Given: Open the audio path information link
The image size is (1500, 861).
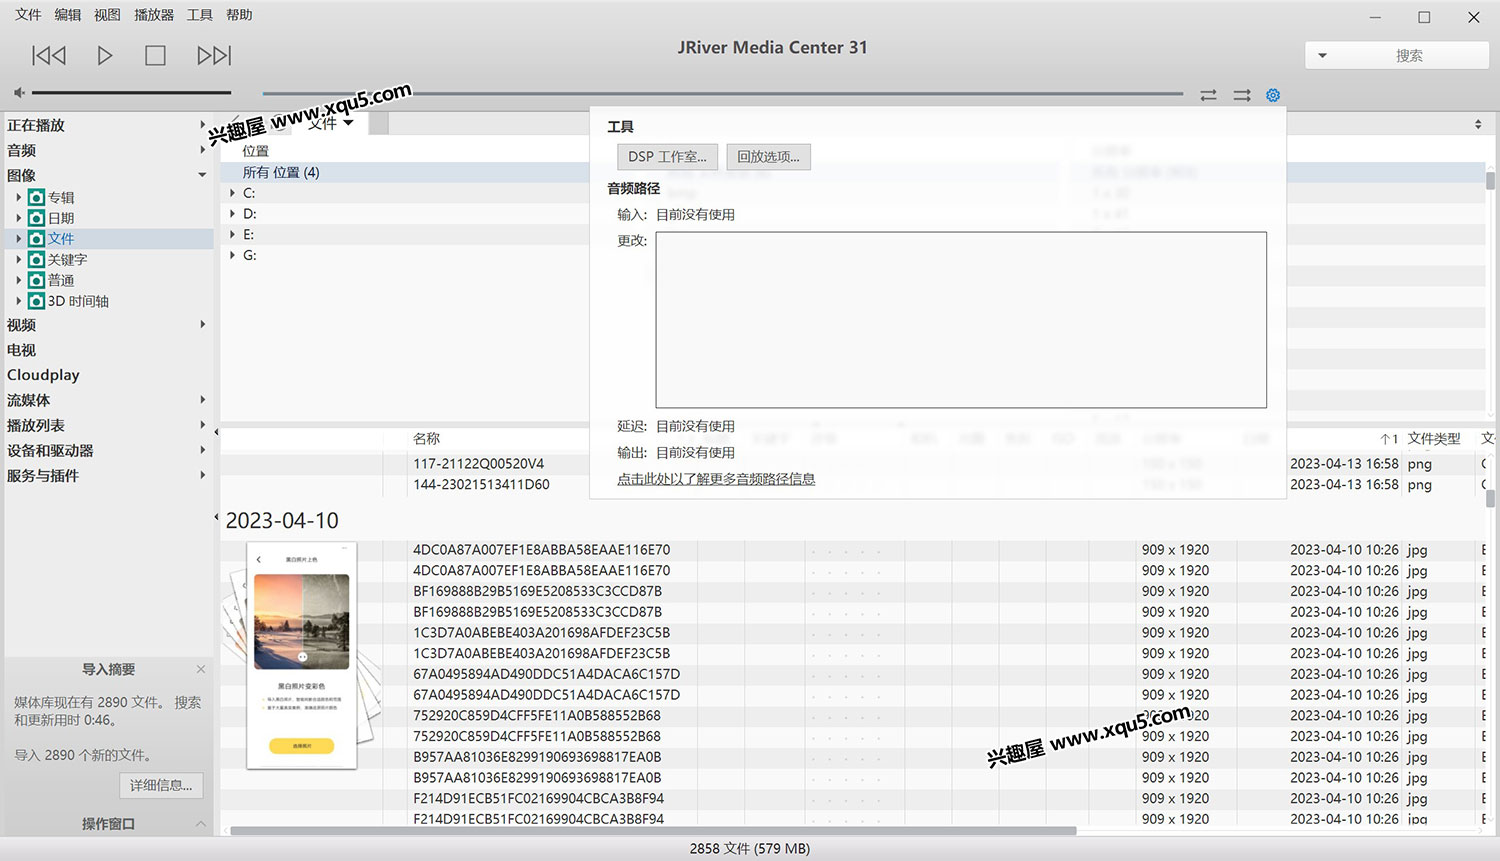Looking at the screenshot, I should point(716,479).
